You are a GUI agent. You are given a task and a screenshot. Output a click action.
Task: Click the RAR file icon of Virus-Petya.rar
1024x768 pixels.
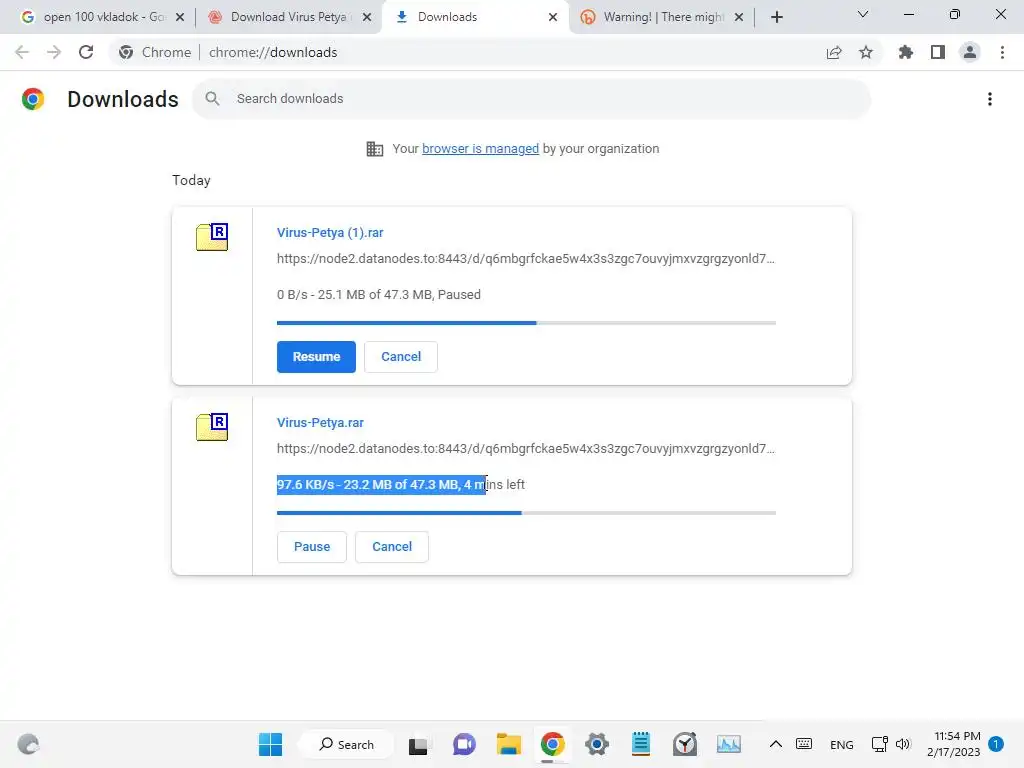(x=212, y=426)
